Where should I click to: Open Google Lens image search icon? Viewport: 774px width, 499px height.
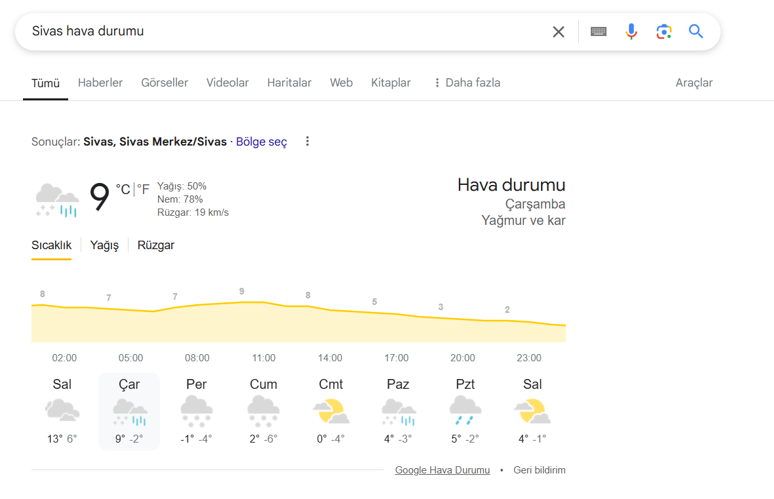pos(664,32)
